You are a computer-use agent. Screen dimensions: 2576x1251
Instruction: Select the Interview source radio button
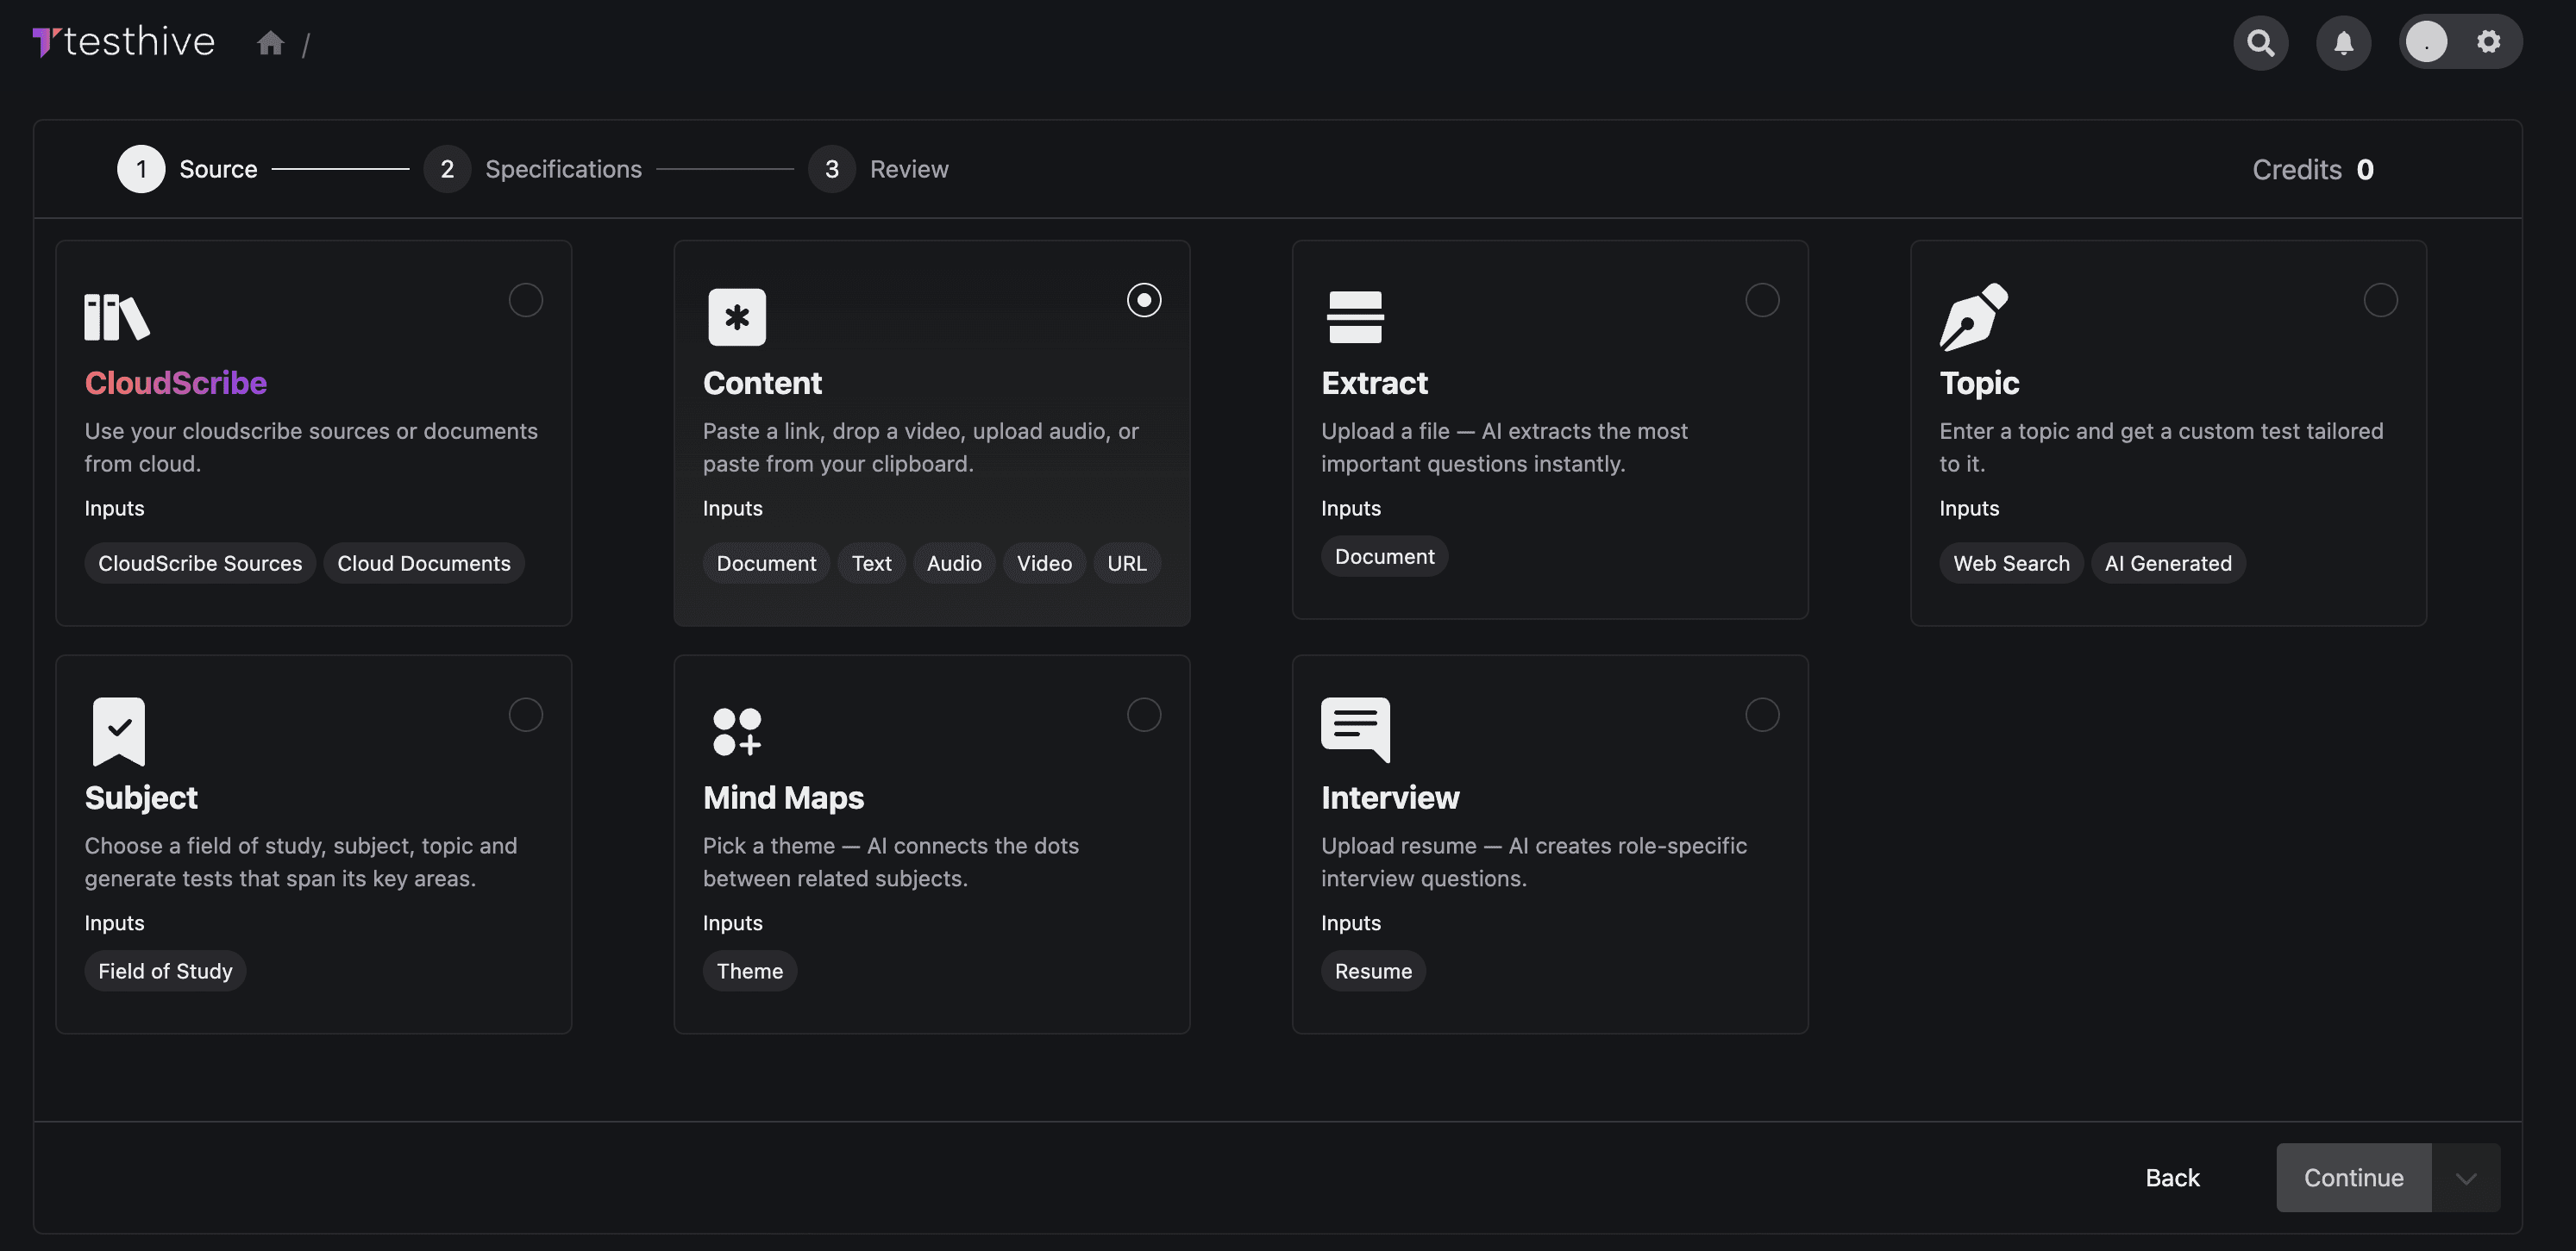click(x=1763, y=714)
